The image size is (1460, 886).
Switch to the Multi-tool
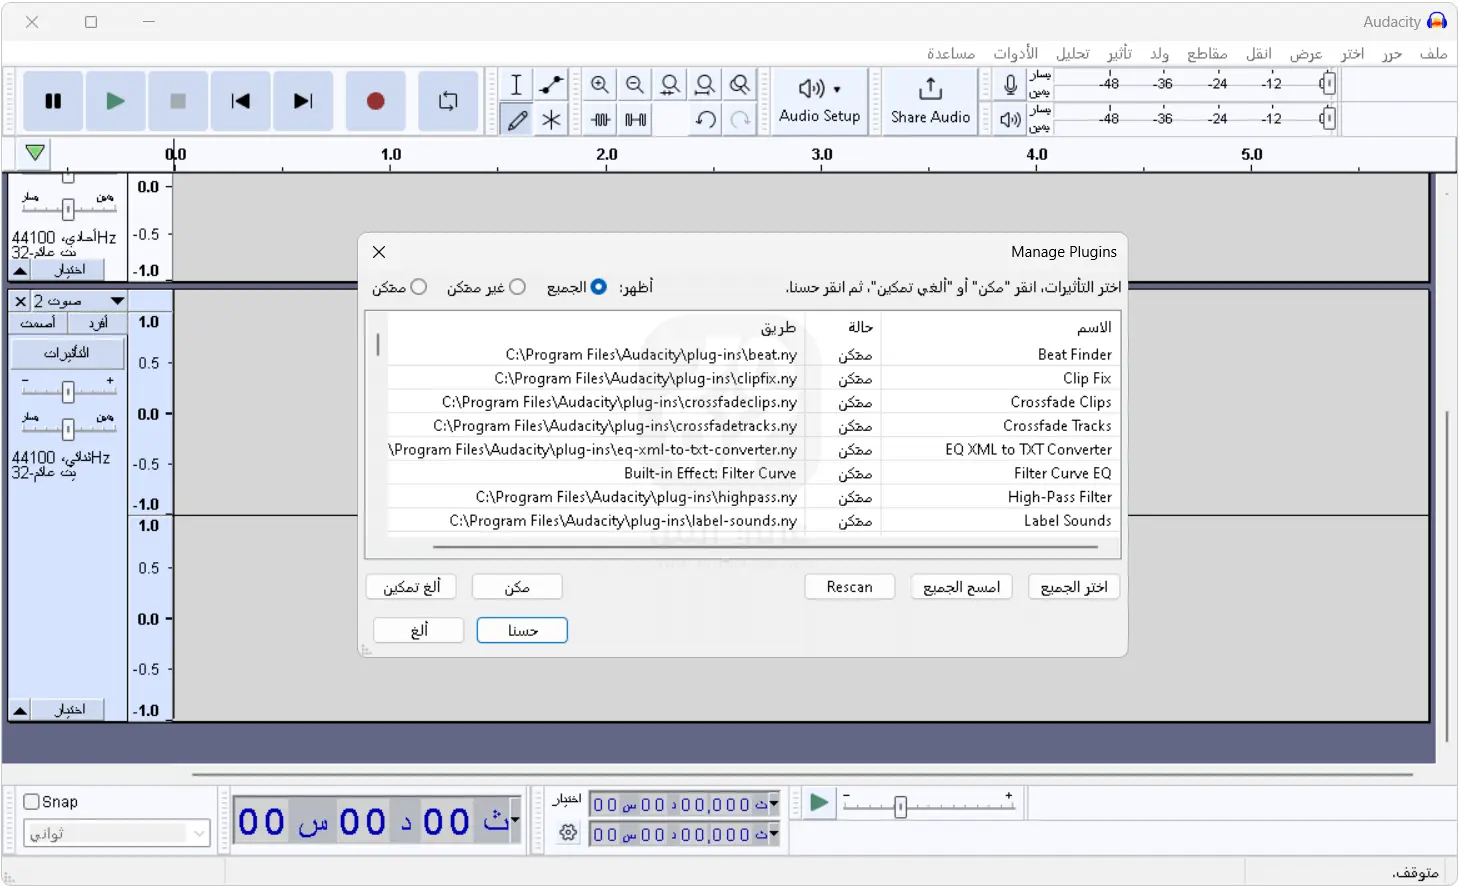click(551, 119)
